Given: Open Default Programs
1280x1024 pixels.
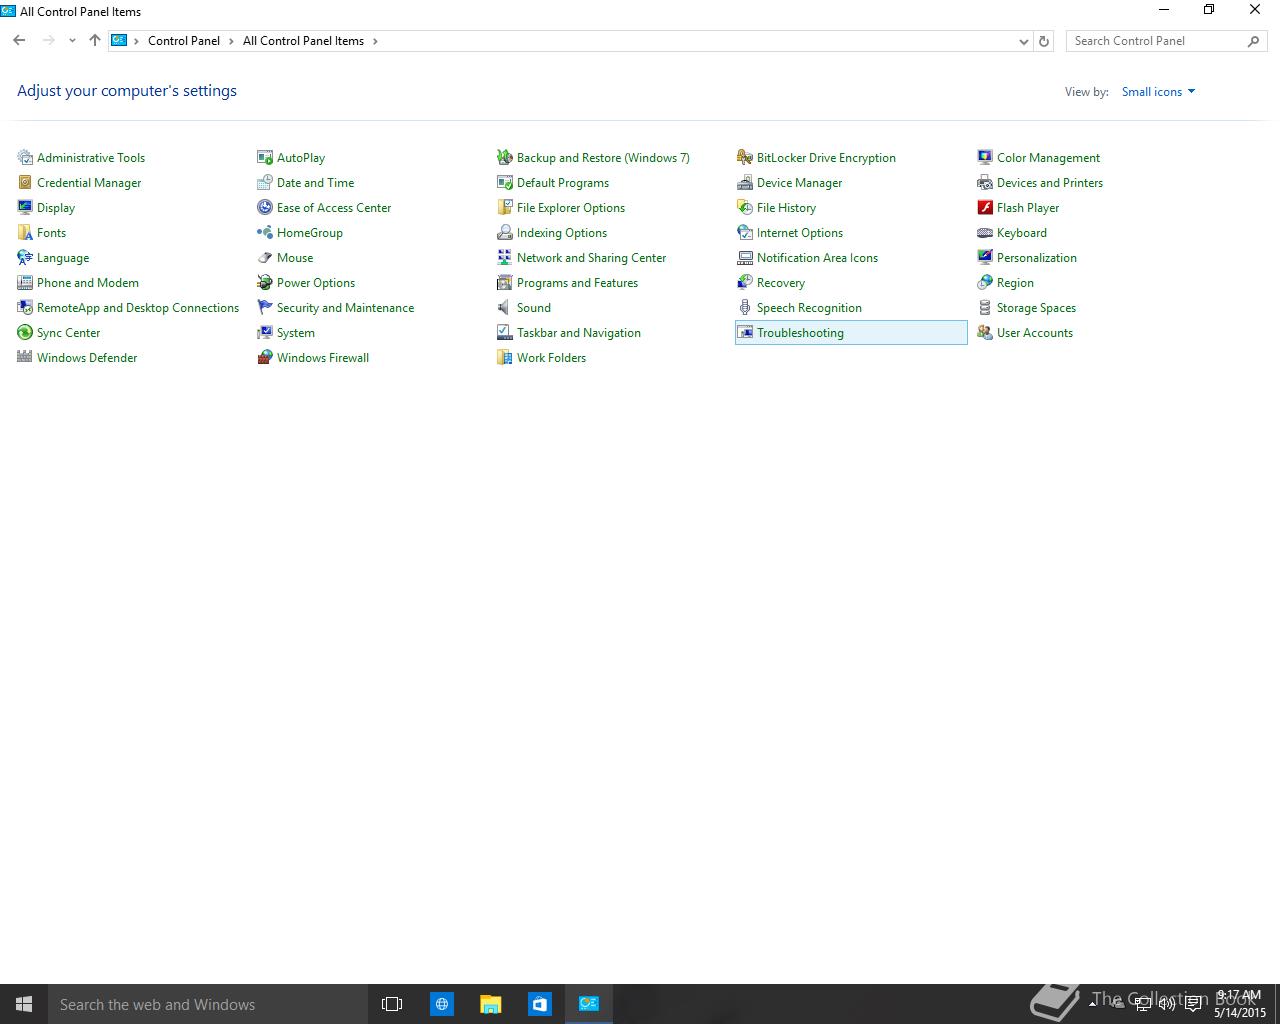Looking at the screenshot, I should [x=563, y=183].
